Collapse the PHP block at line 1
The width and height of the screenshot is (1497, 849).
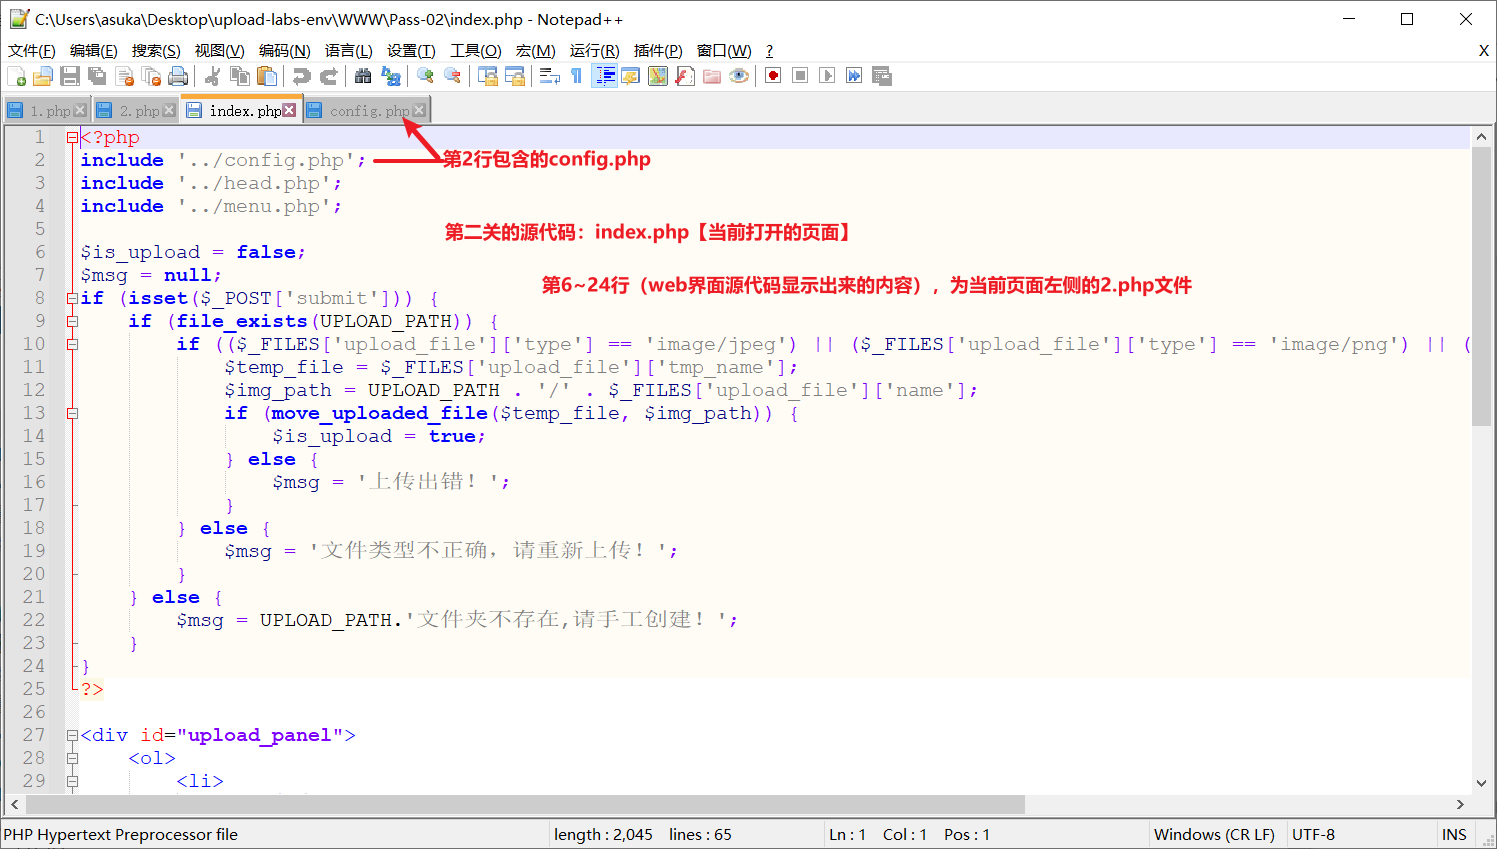(72, 138)
